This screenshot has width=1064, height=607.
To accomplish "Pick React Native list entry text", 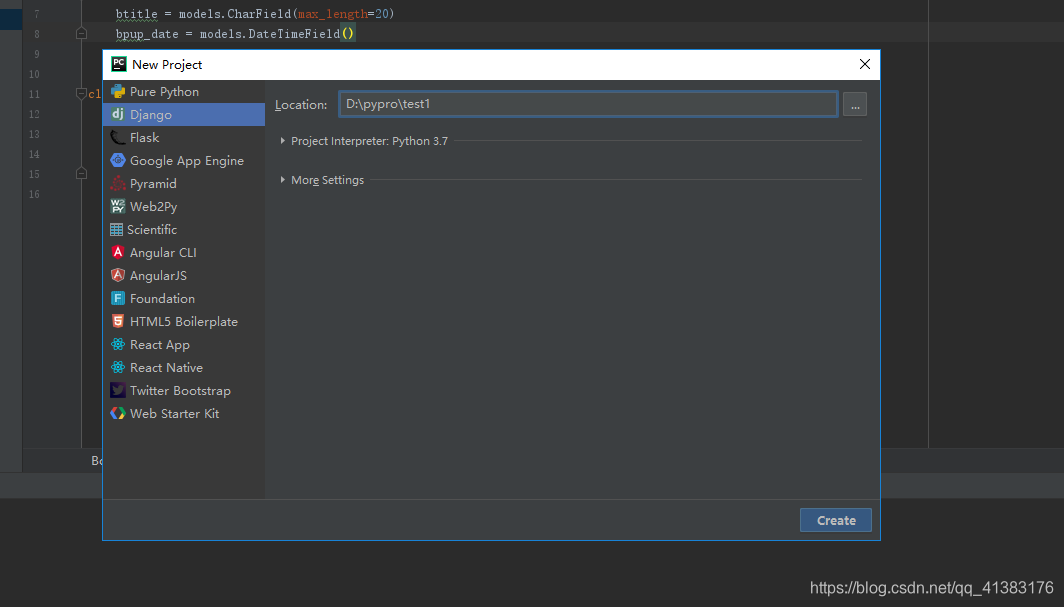I will coord(166,368).
